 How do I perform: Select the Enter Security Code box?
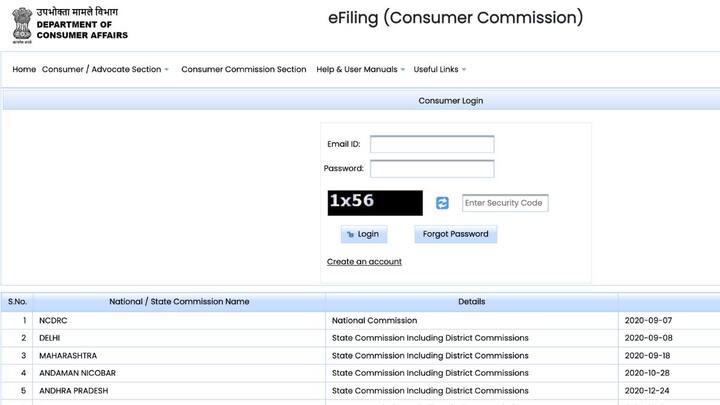pos(505,203)
